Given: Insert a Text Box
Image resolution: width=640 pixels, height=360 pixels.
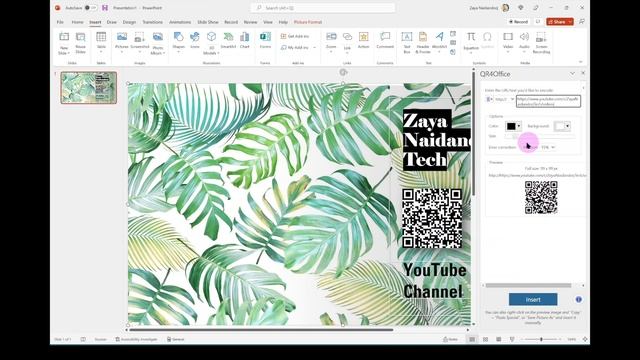Looking at the screenshot, I should [x=407, y=43].
